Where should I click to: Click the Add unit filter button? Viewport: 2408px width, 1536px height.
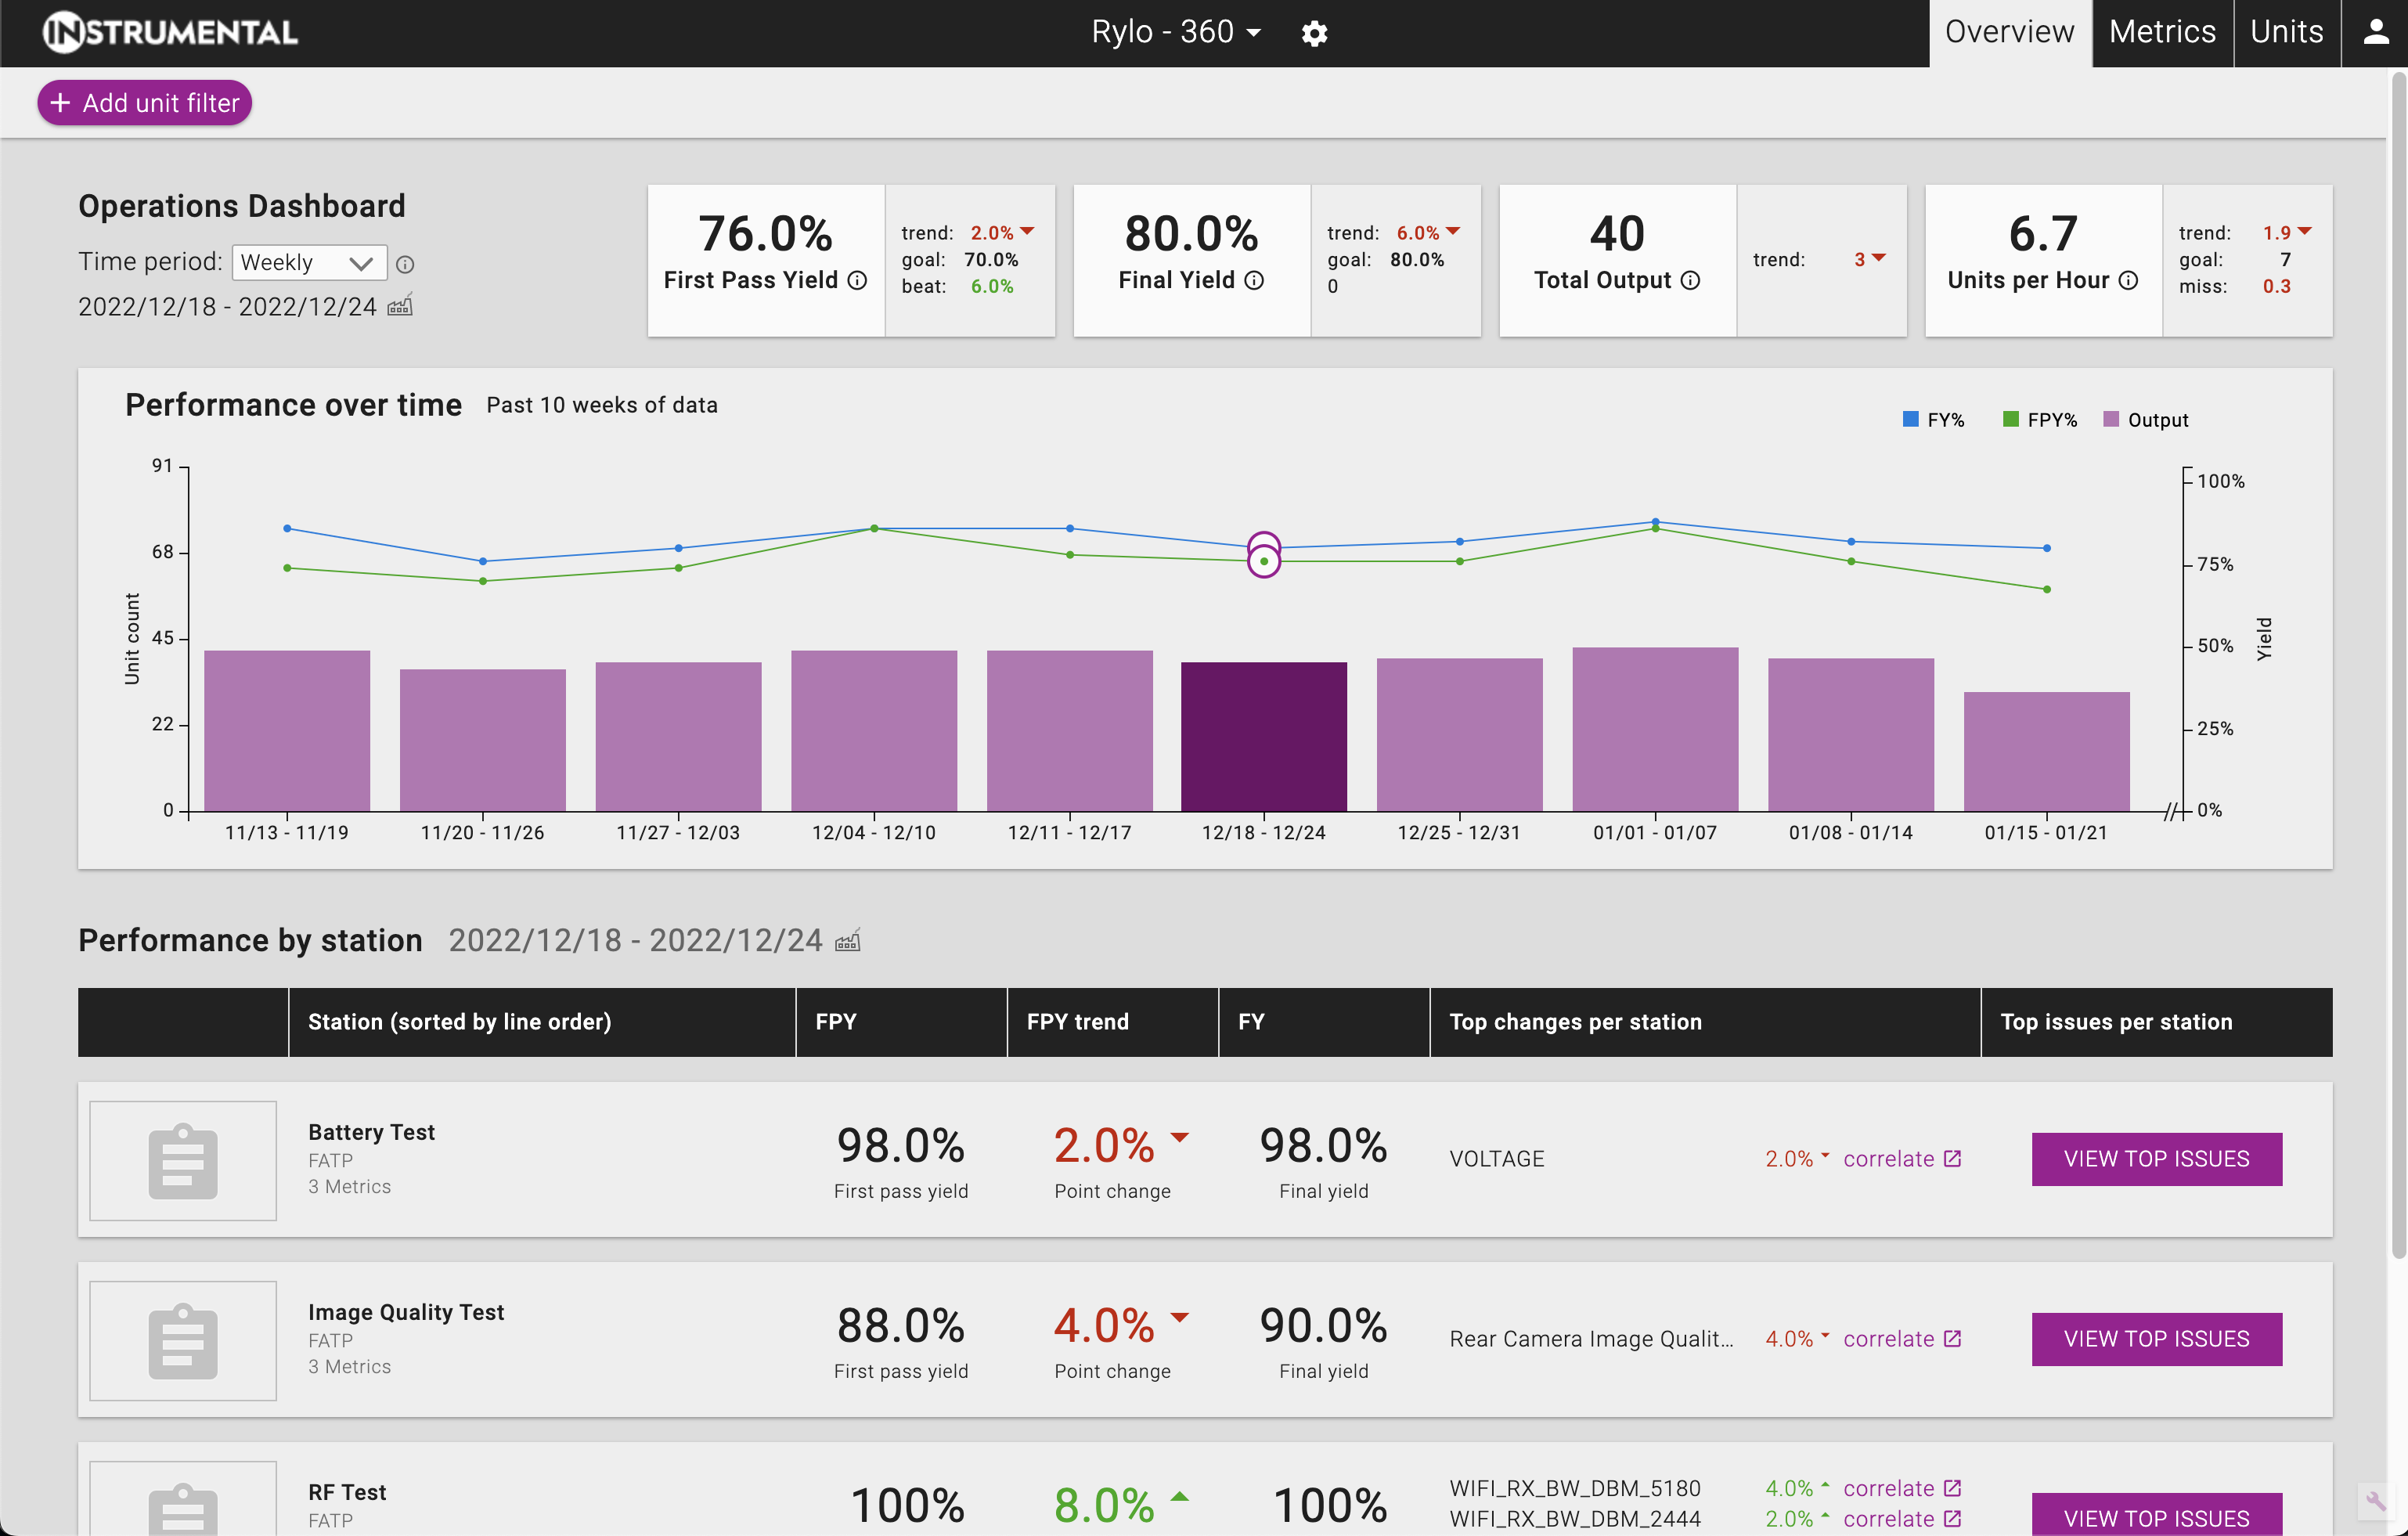pos(145,103)
